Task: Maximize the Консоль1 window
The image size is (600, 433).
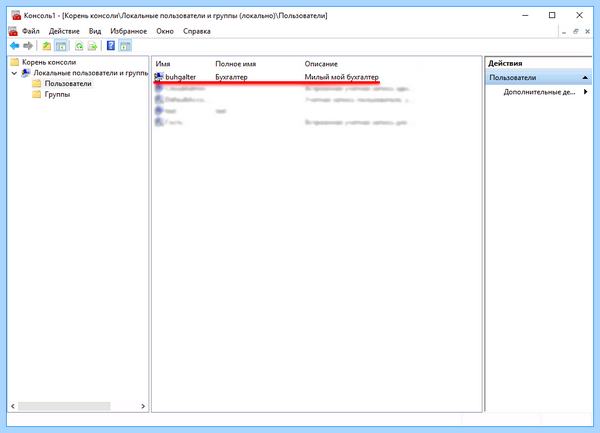Action: click(552, 15)
